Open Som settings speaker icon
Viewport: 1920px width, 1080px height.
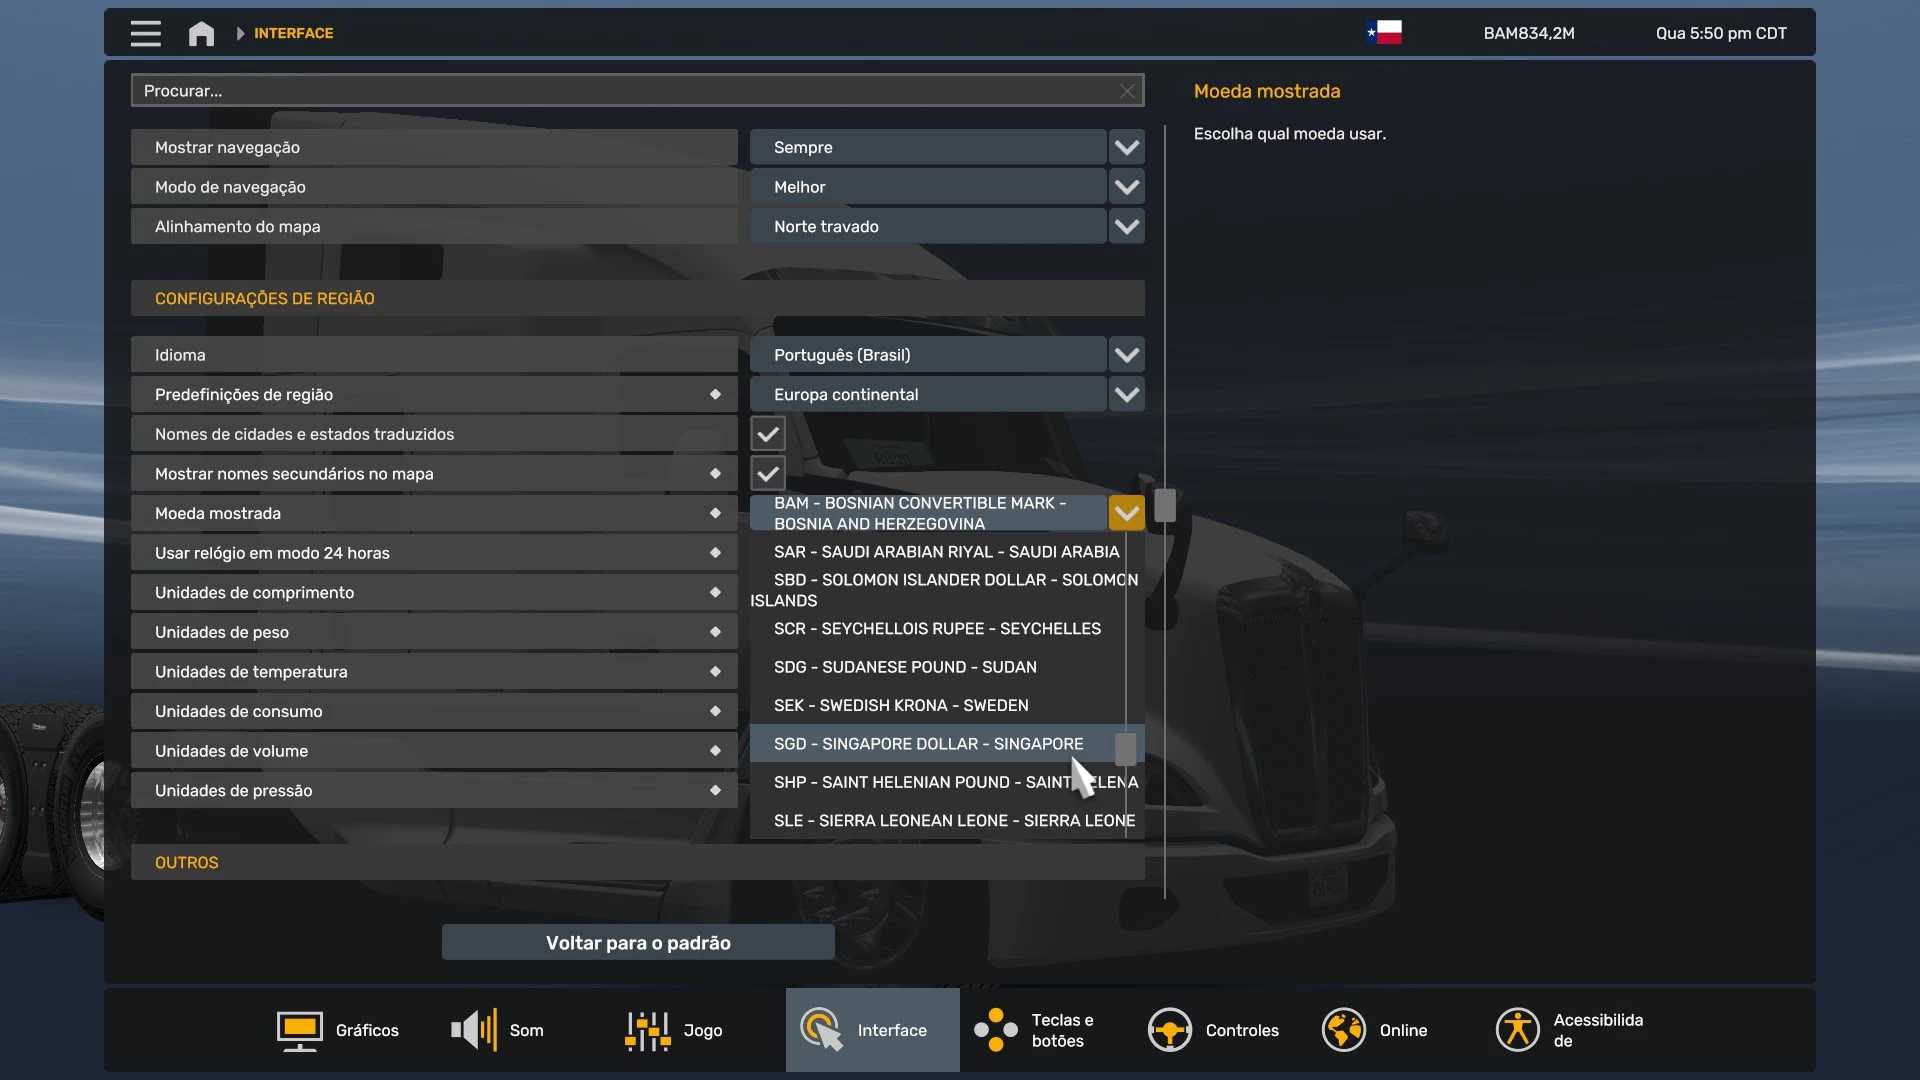474,1030
